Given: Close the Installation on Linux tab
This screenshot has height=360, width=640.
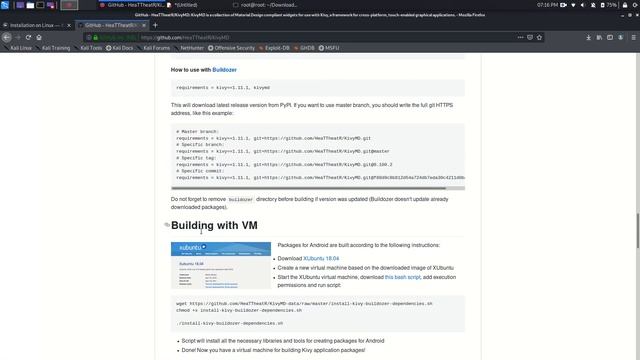Looking at the screenshot, I should [69, 25].
